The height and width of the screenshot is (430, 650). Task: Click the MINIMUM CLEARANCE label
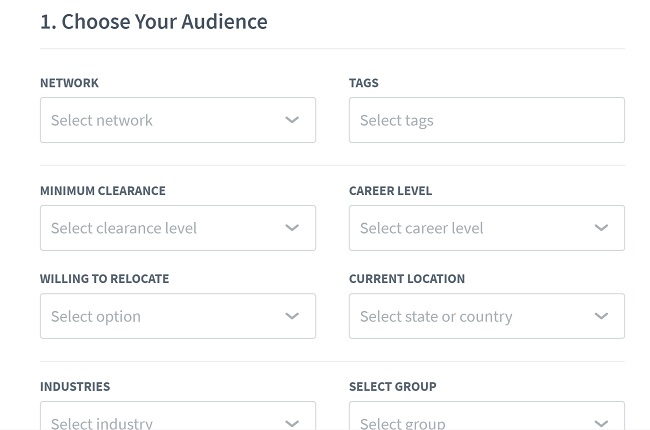pos(102,191)
